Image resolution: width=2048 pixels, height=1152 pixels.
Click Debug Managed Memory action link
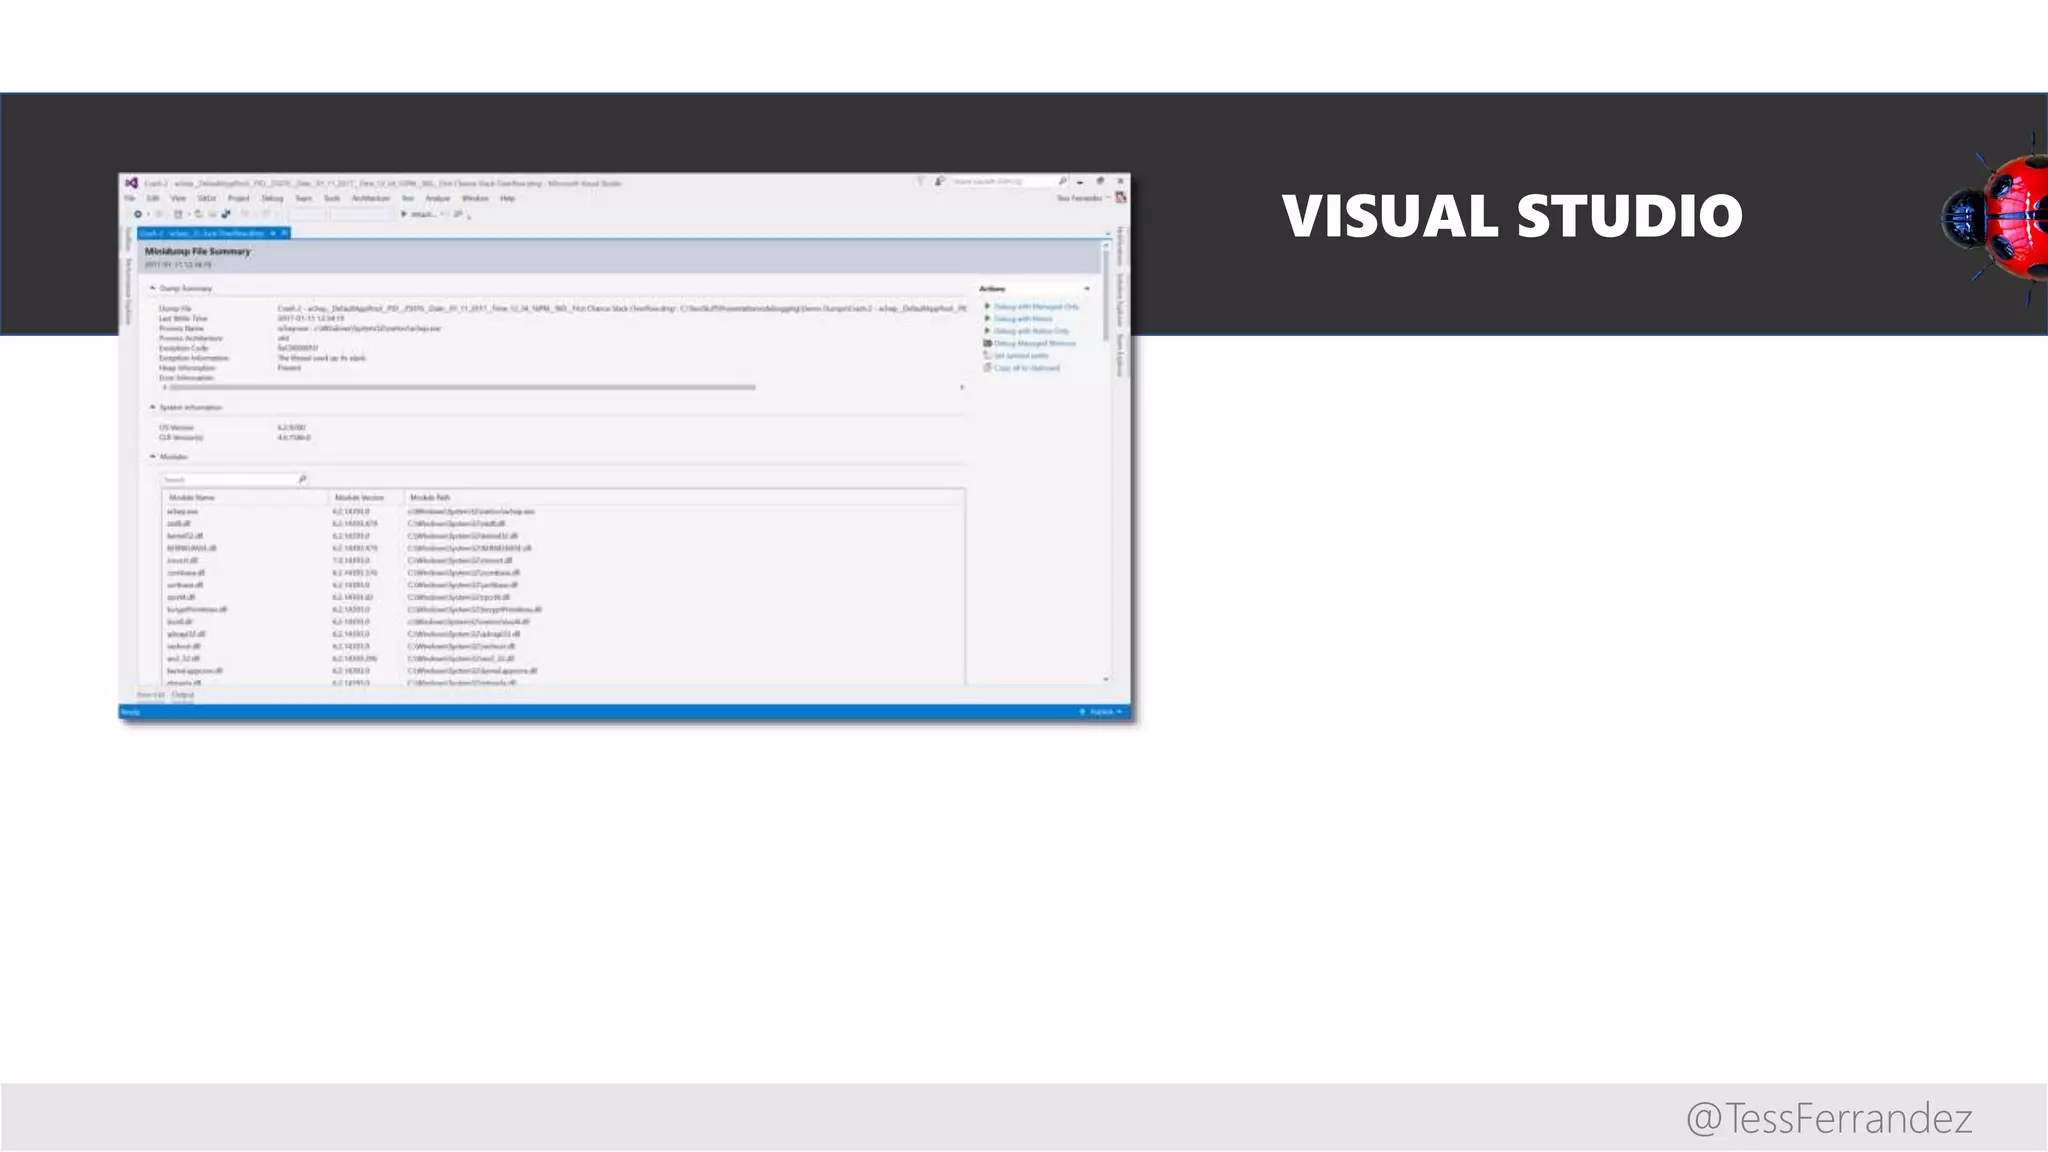point(1035,343)
